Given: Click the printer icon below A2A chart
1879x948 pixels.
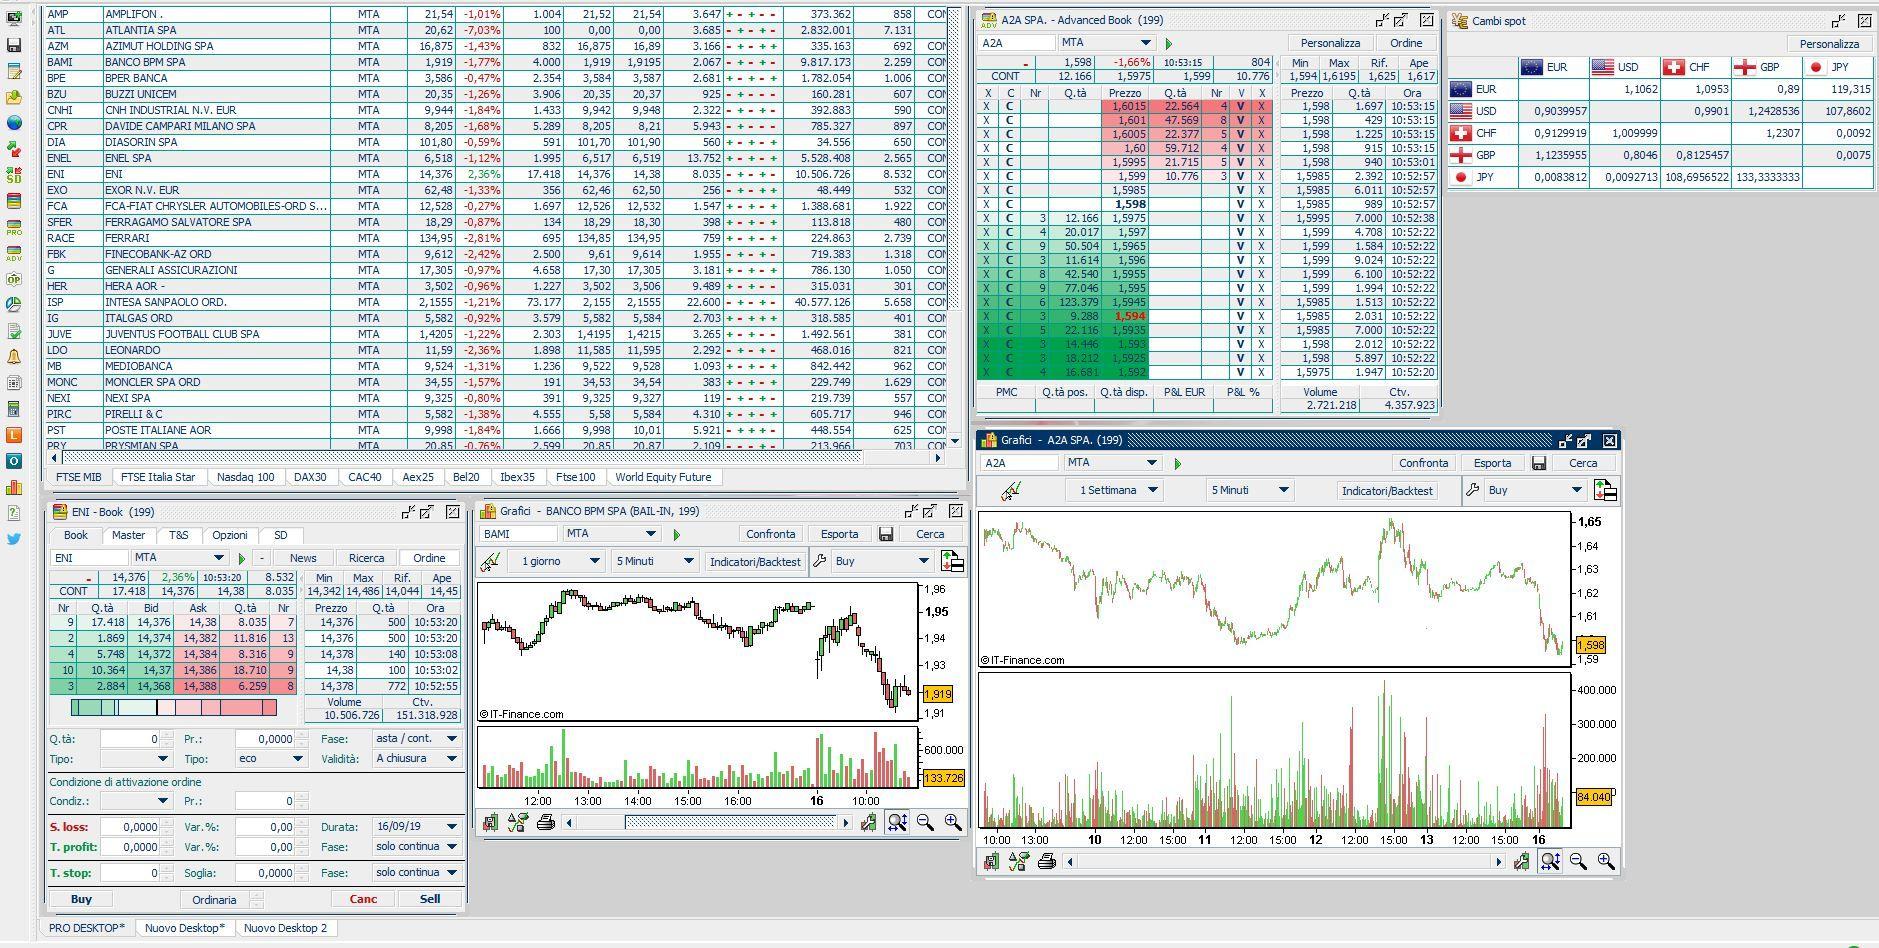Looking at the screenshot, I should 1046,861.
